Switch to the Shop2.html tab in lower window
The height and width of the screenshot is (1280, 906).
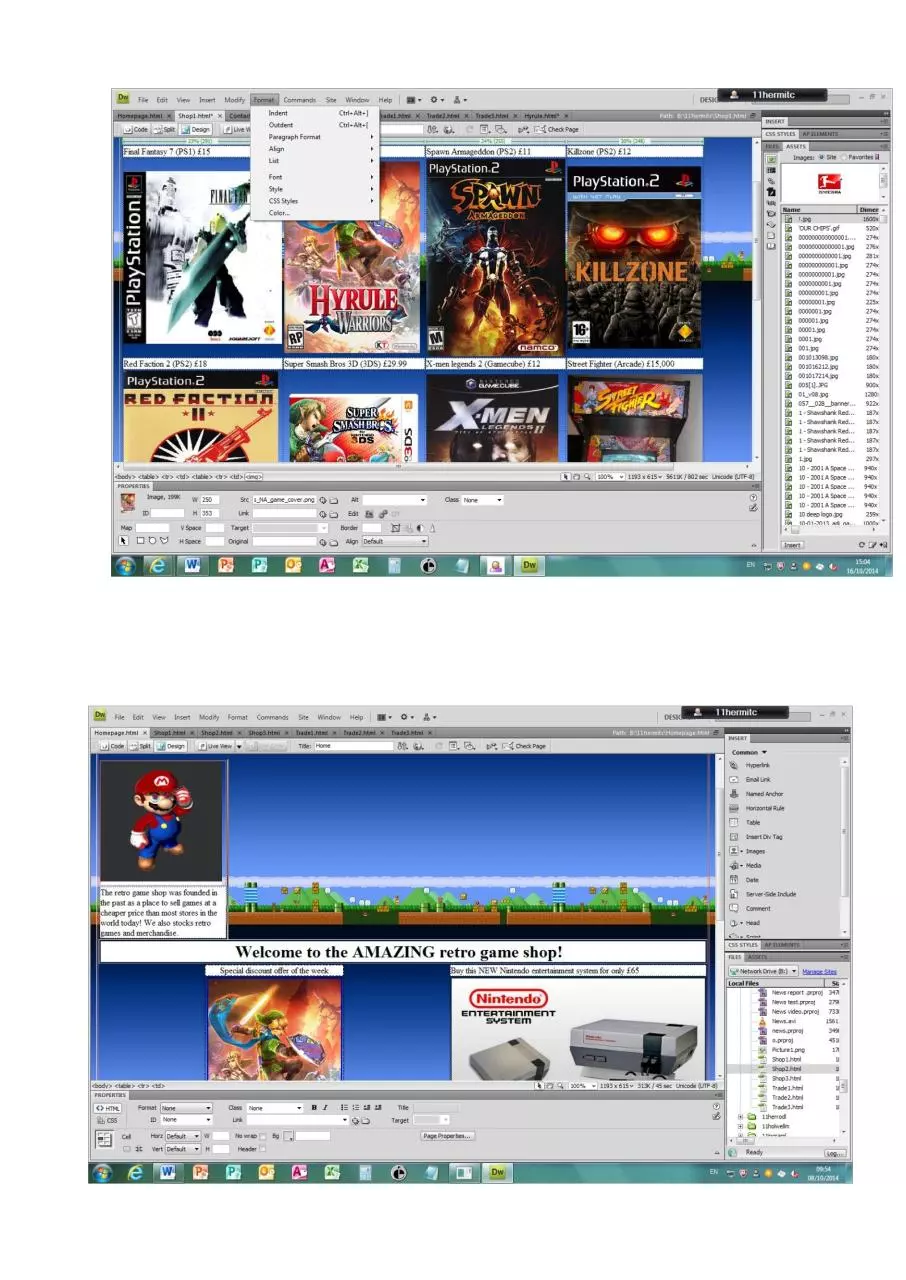(x=220, y=733)
